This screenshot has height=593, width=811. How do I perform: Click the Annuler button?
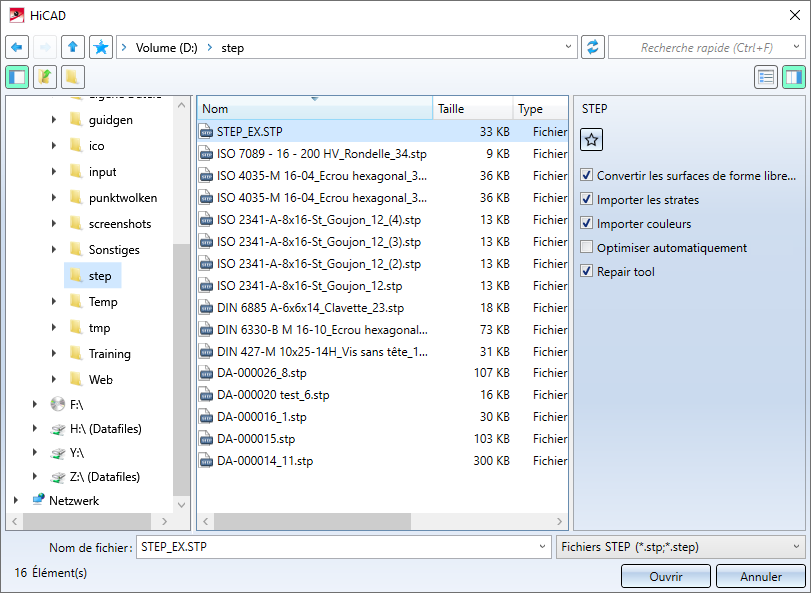(x=761, y=576)
